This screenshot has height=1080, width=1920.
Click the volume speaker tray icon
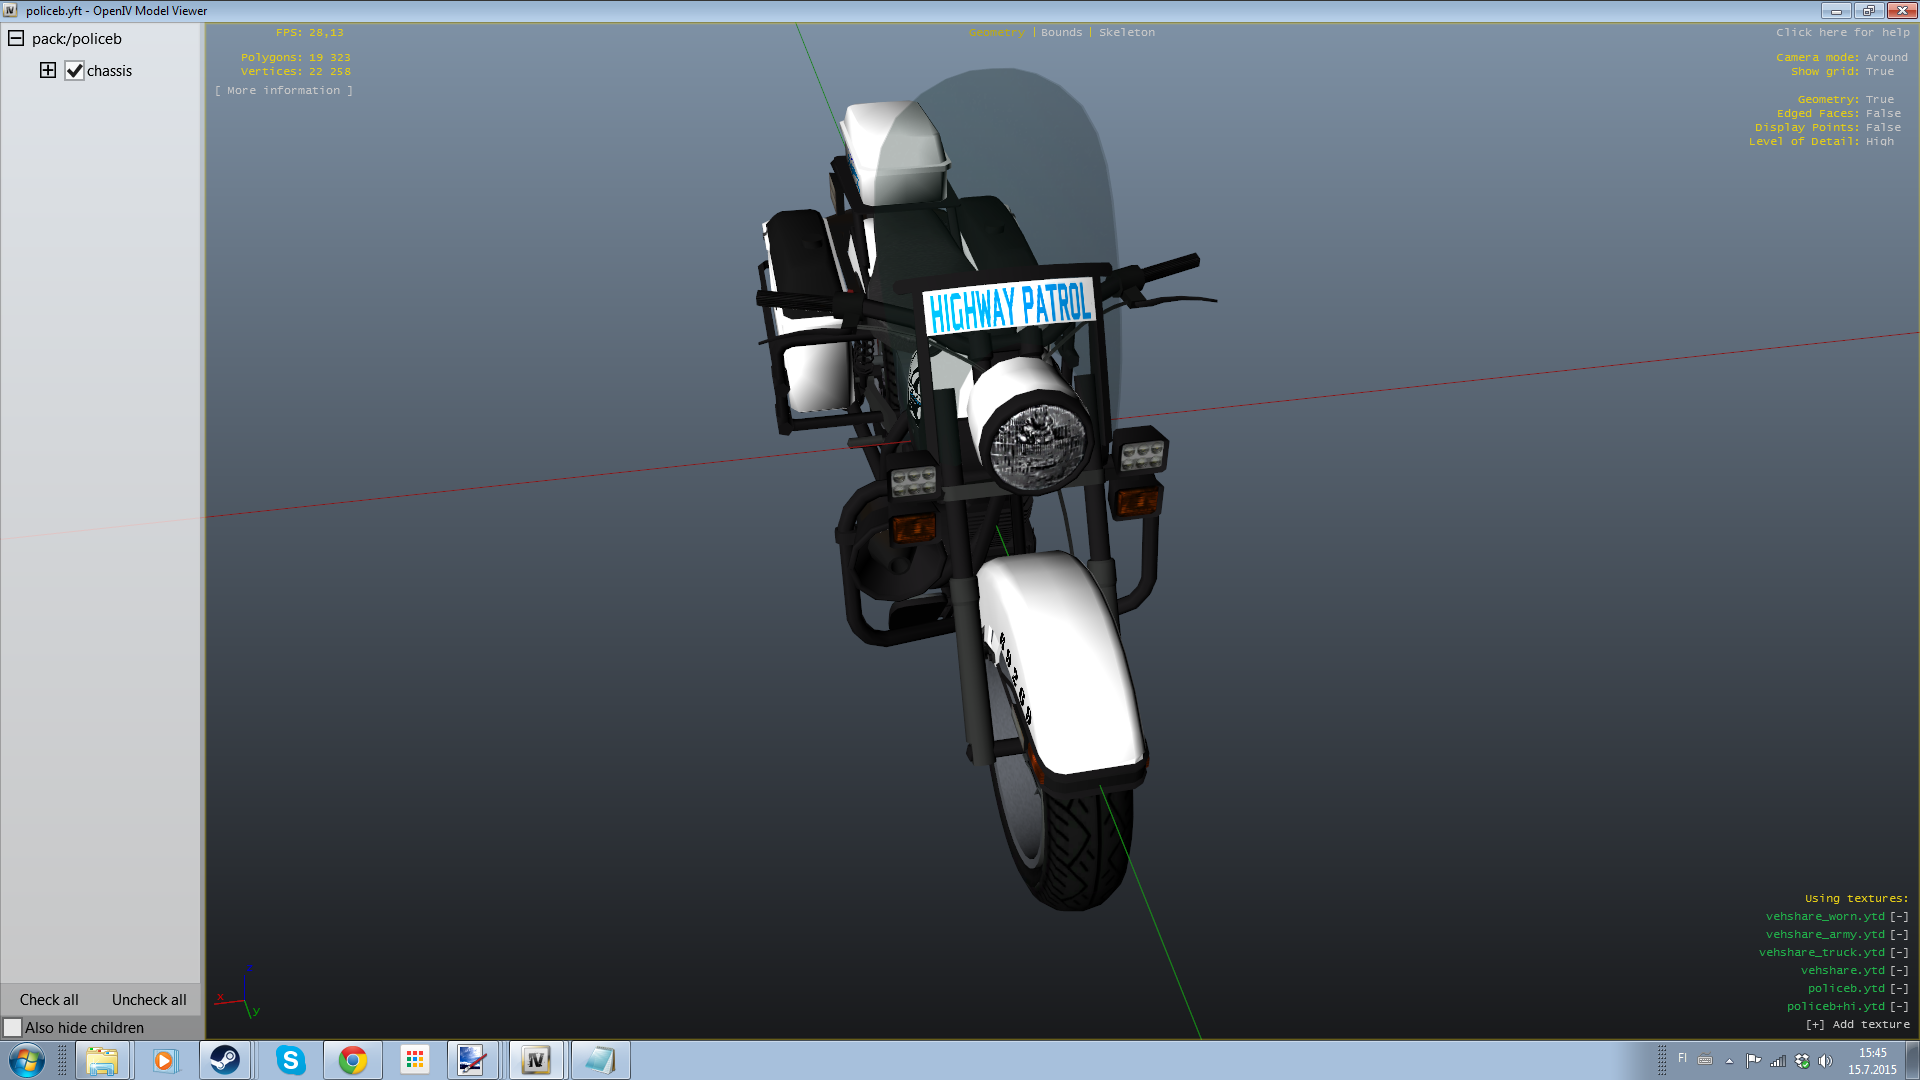(x=1825, y=1061)
